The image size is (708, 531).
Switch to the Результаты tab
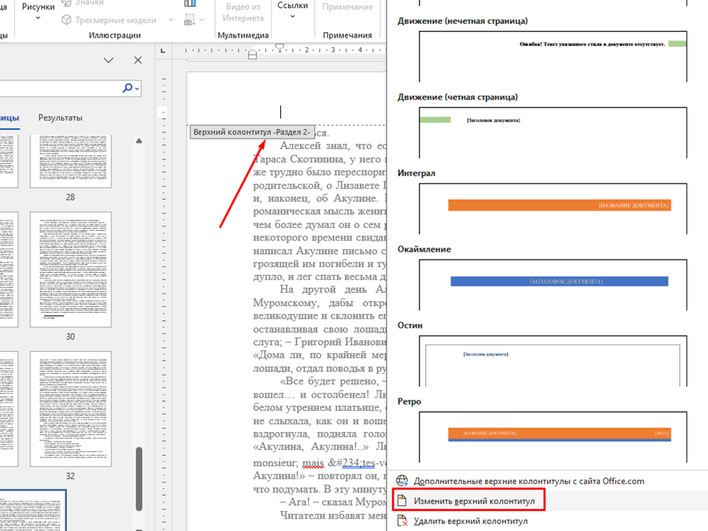60,118
